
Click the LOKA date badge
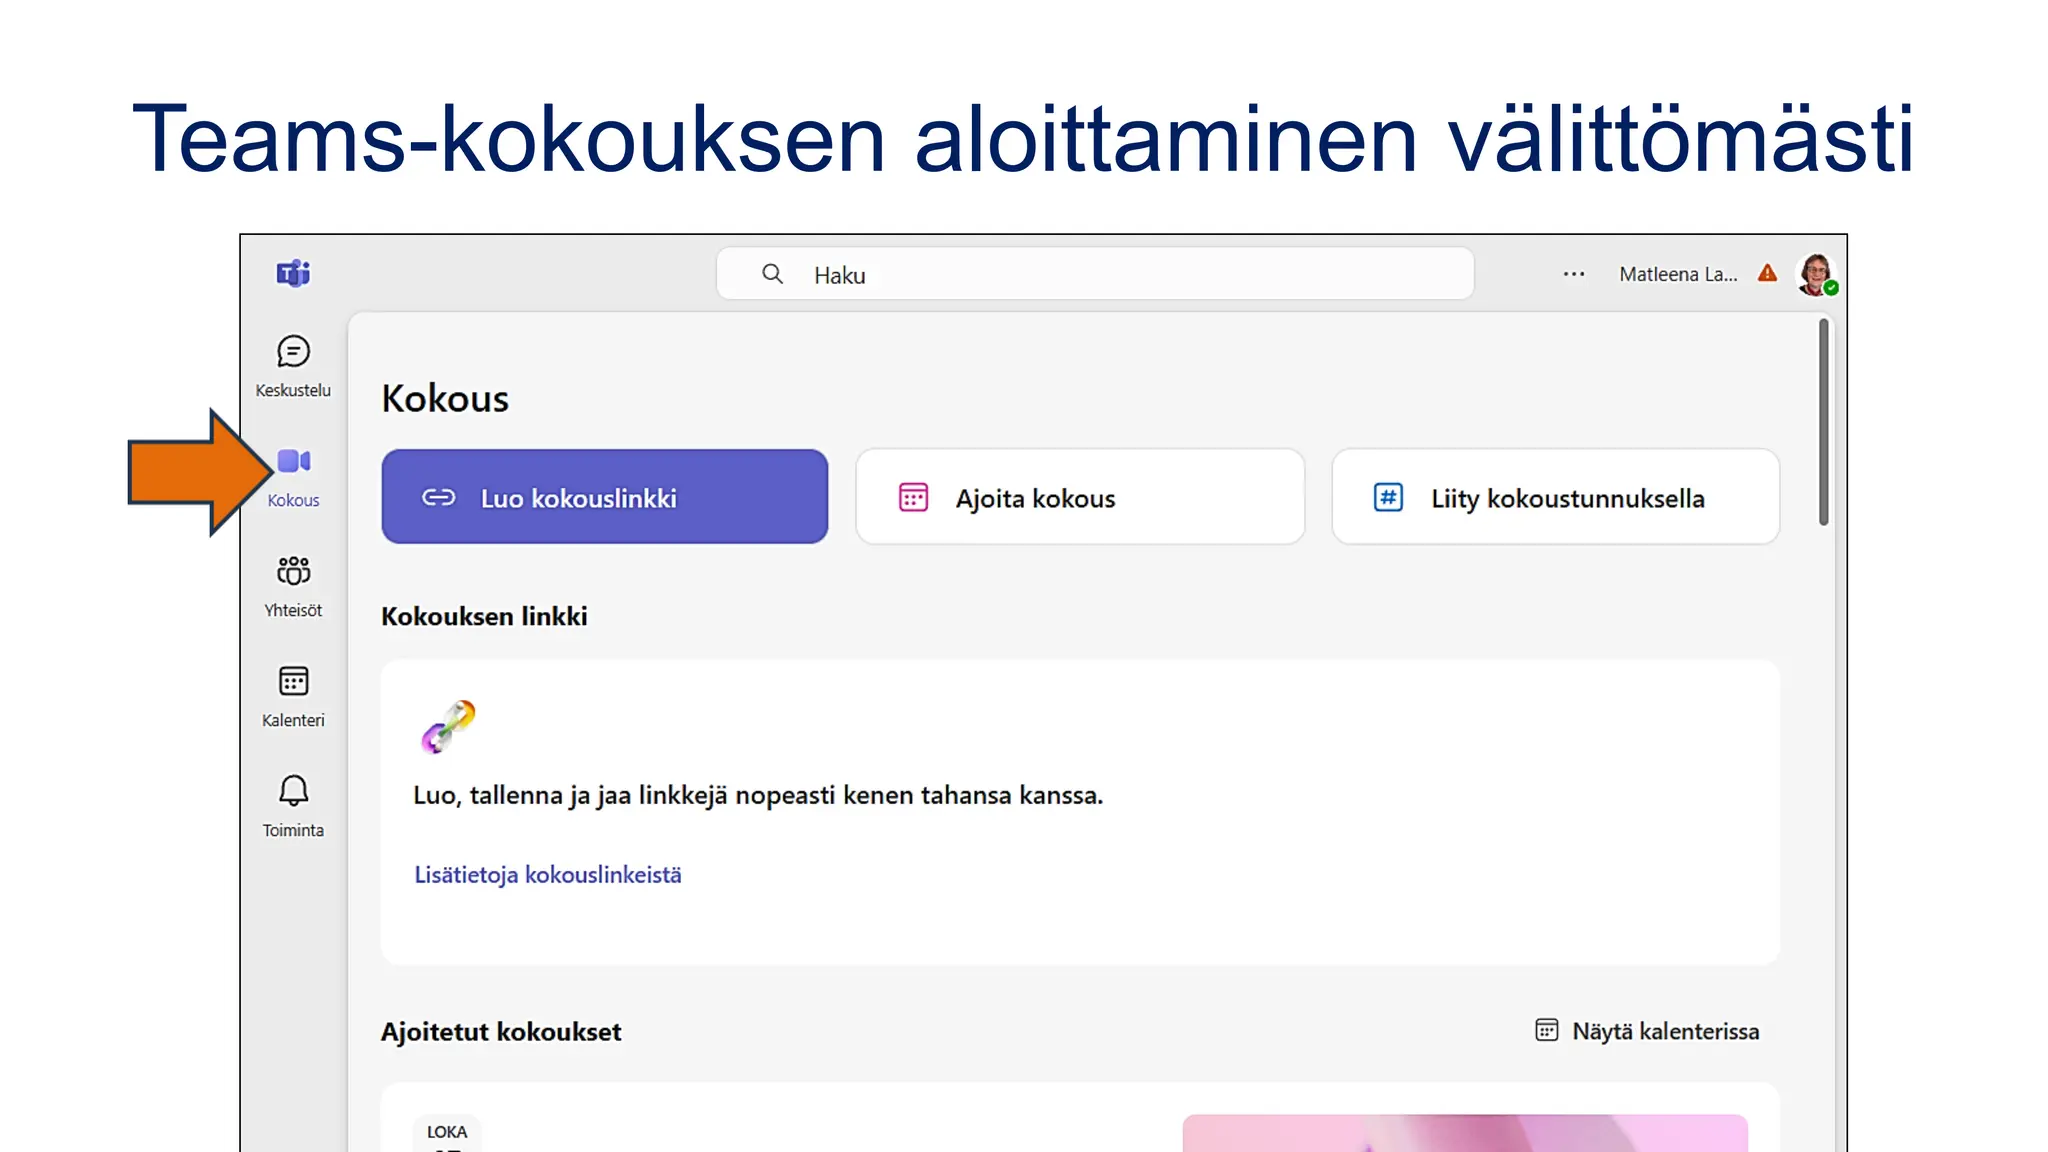tap(447, 1133)
